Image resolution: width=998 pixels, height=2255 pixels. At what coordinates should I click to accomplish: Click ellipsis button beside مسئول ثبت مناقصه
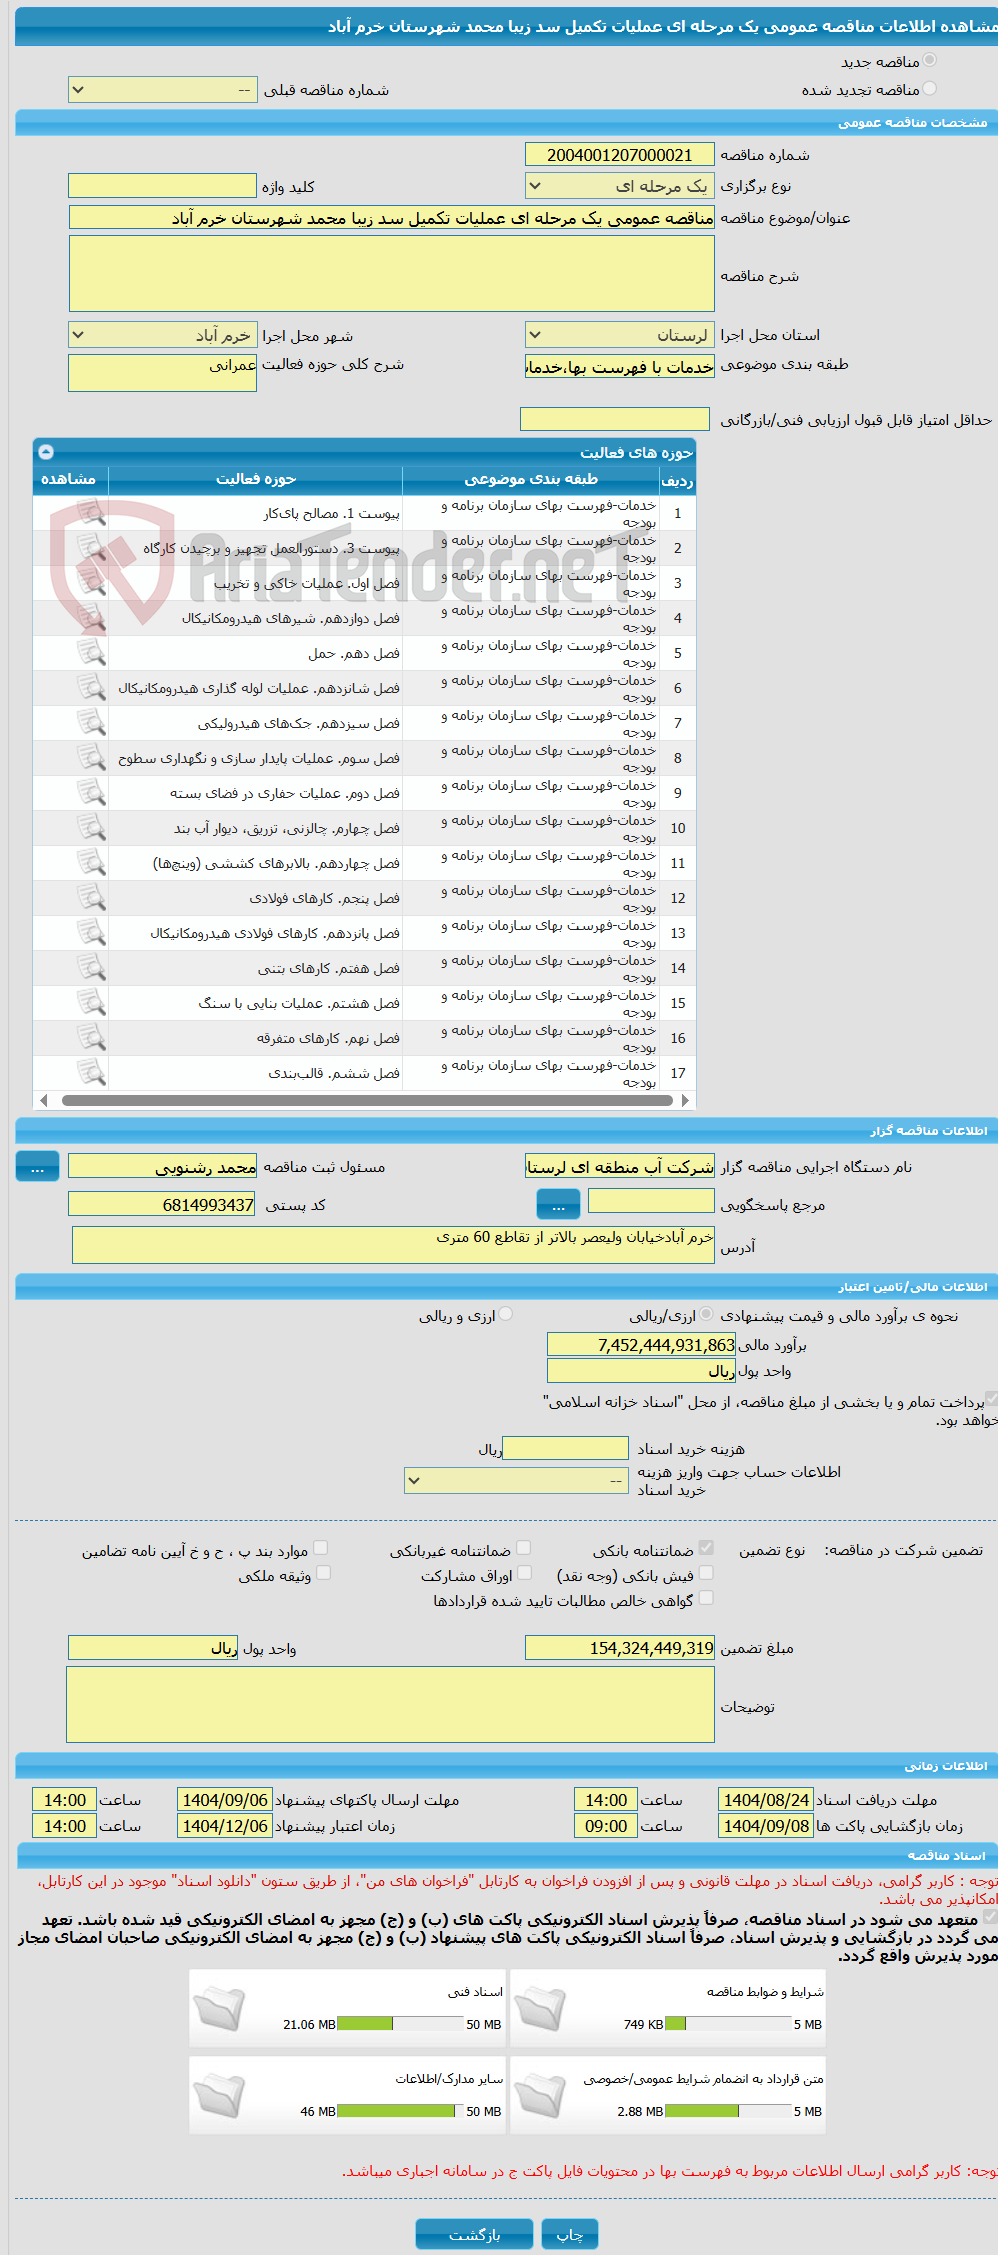point(37,1167)
